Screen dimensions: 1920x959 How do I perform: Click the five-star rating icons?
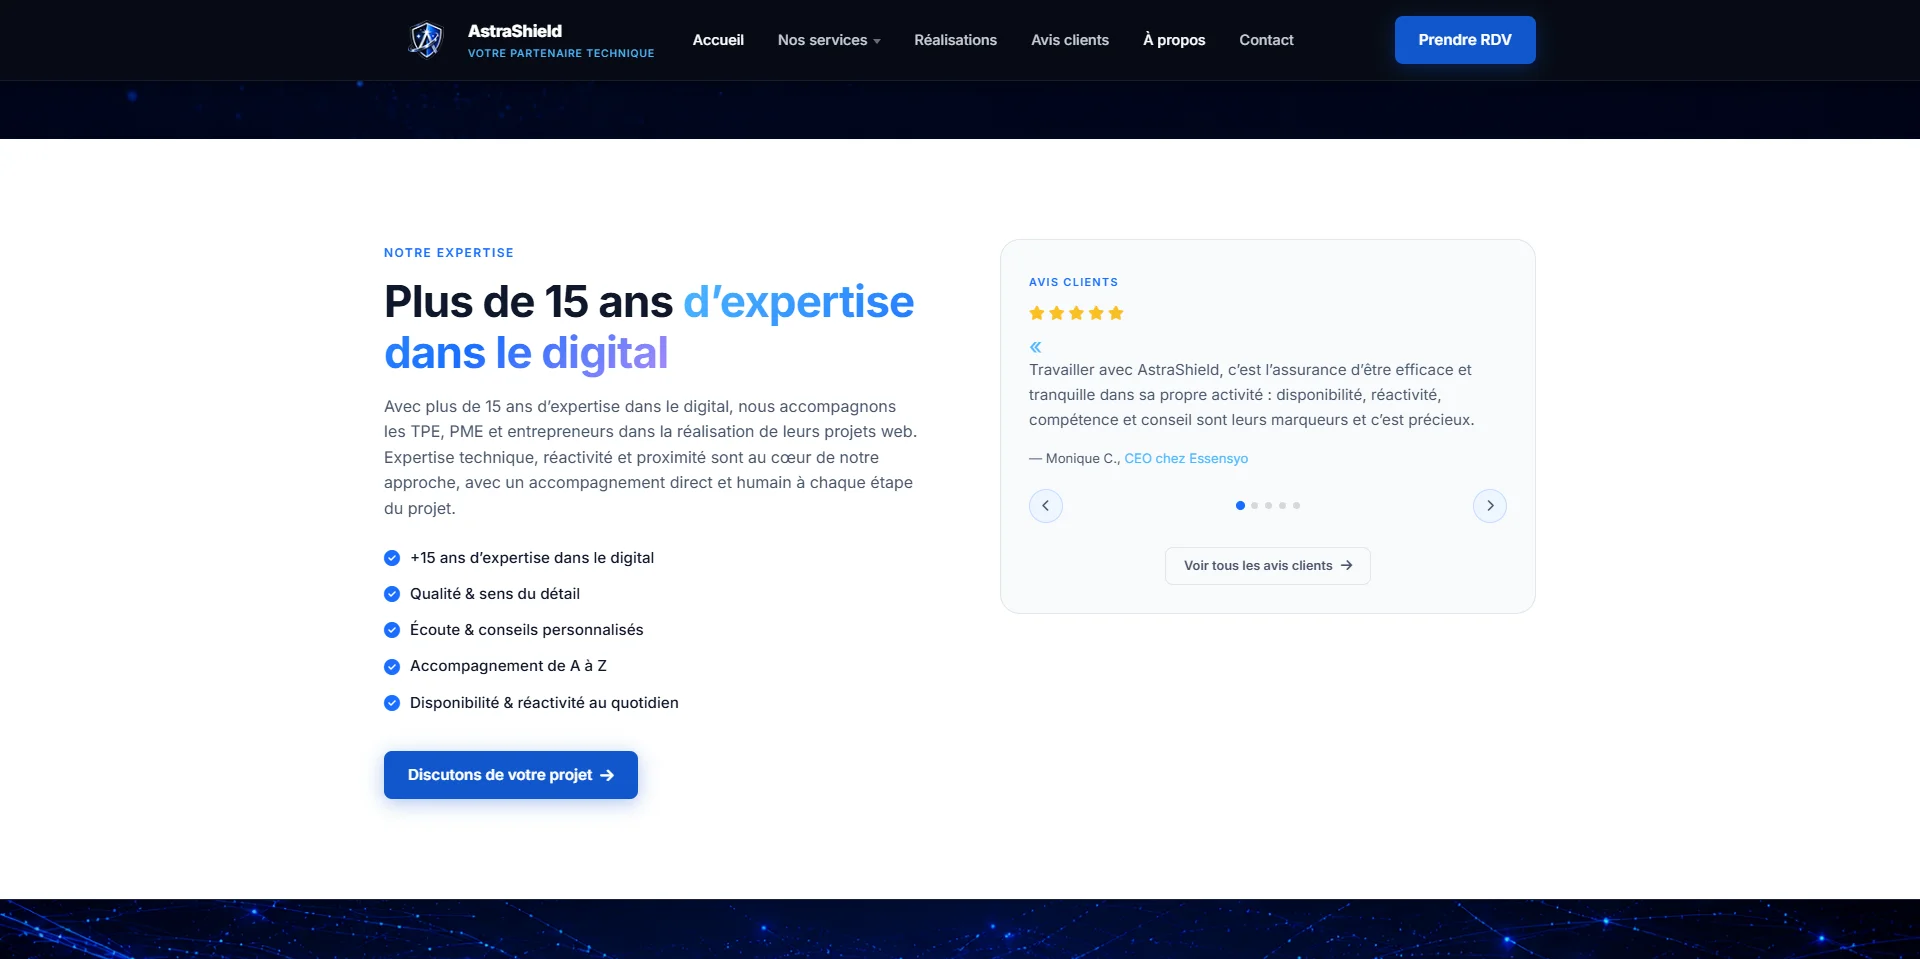click(x=1076, y=313)
